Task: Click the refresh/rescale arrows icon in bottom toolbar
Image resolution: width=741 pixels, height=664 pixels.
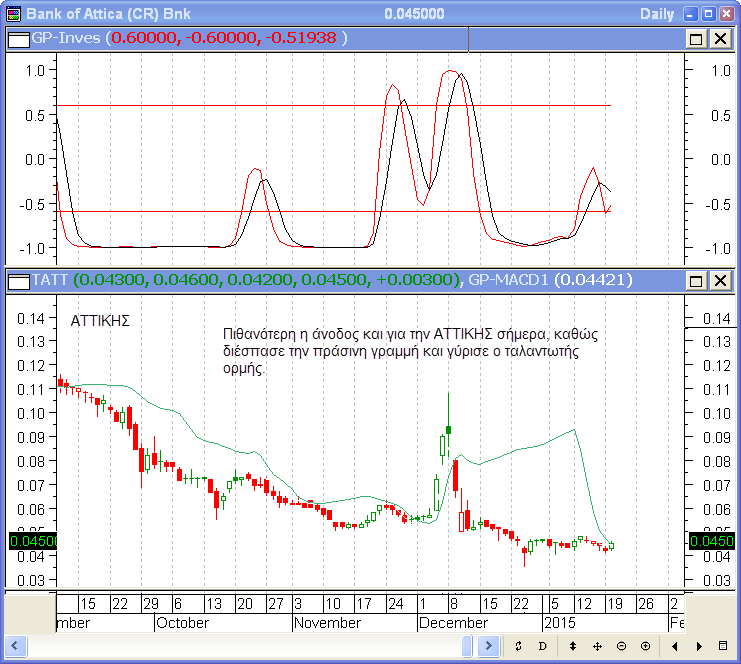Action: click(x=518, y=646)
